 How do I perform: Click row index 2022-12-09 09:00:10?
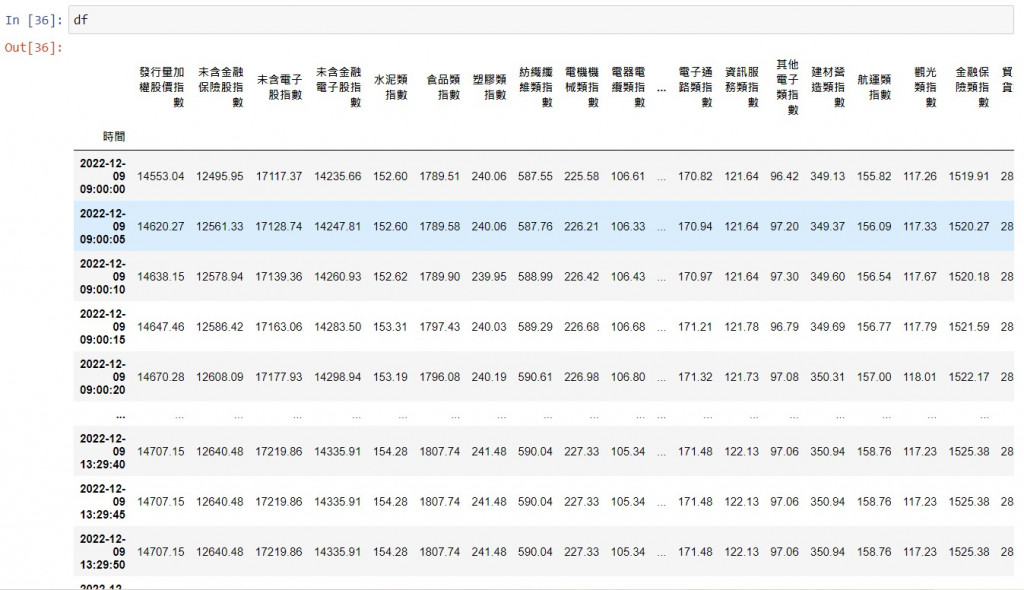click(103, 276)
